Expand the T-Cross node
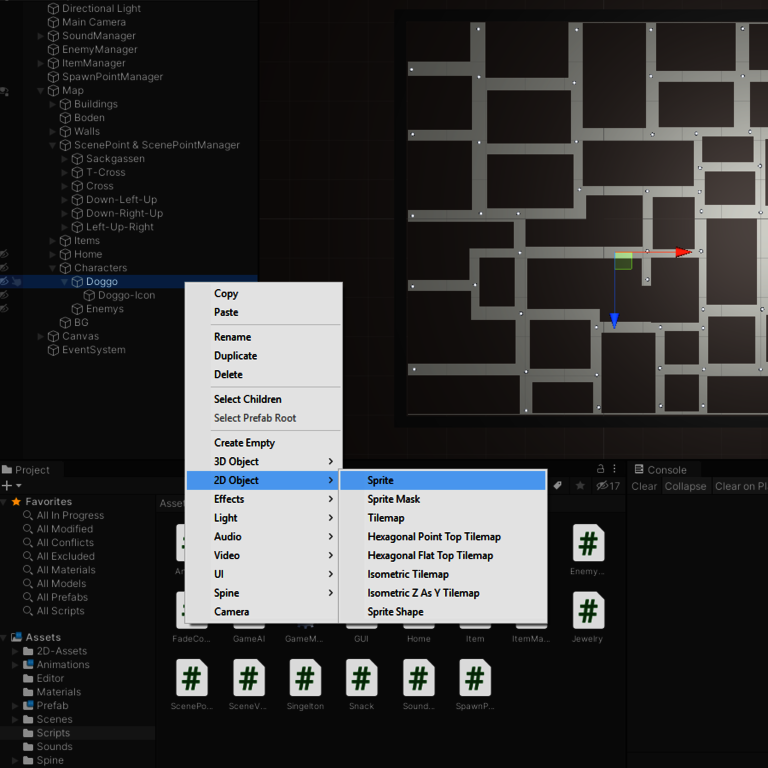The height and width of the screenshot is (768, 768). pos(64,172)
